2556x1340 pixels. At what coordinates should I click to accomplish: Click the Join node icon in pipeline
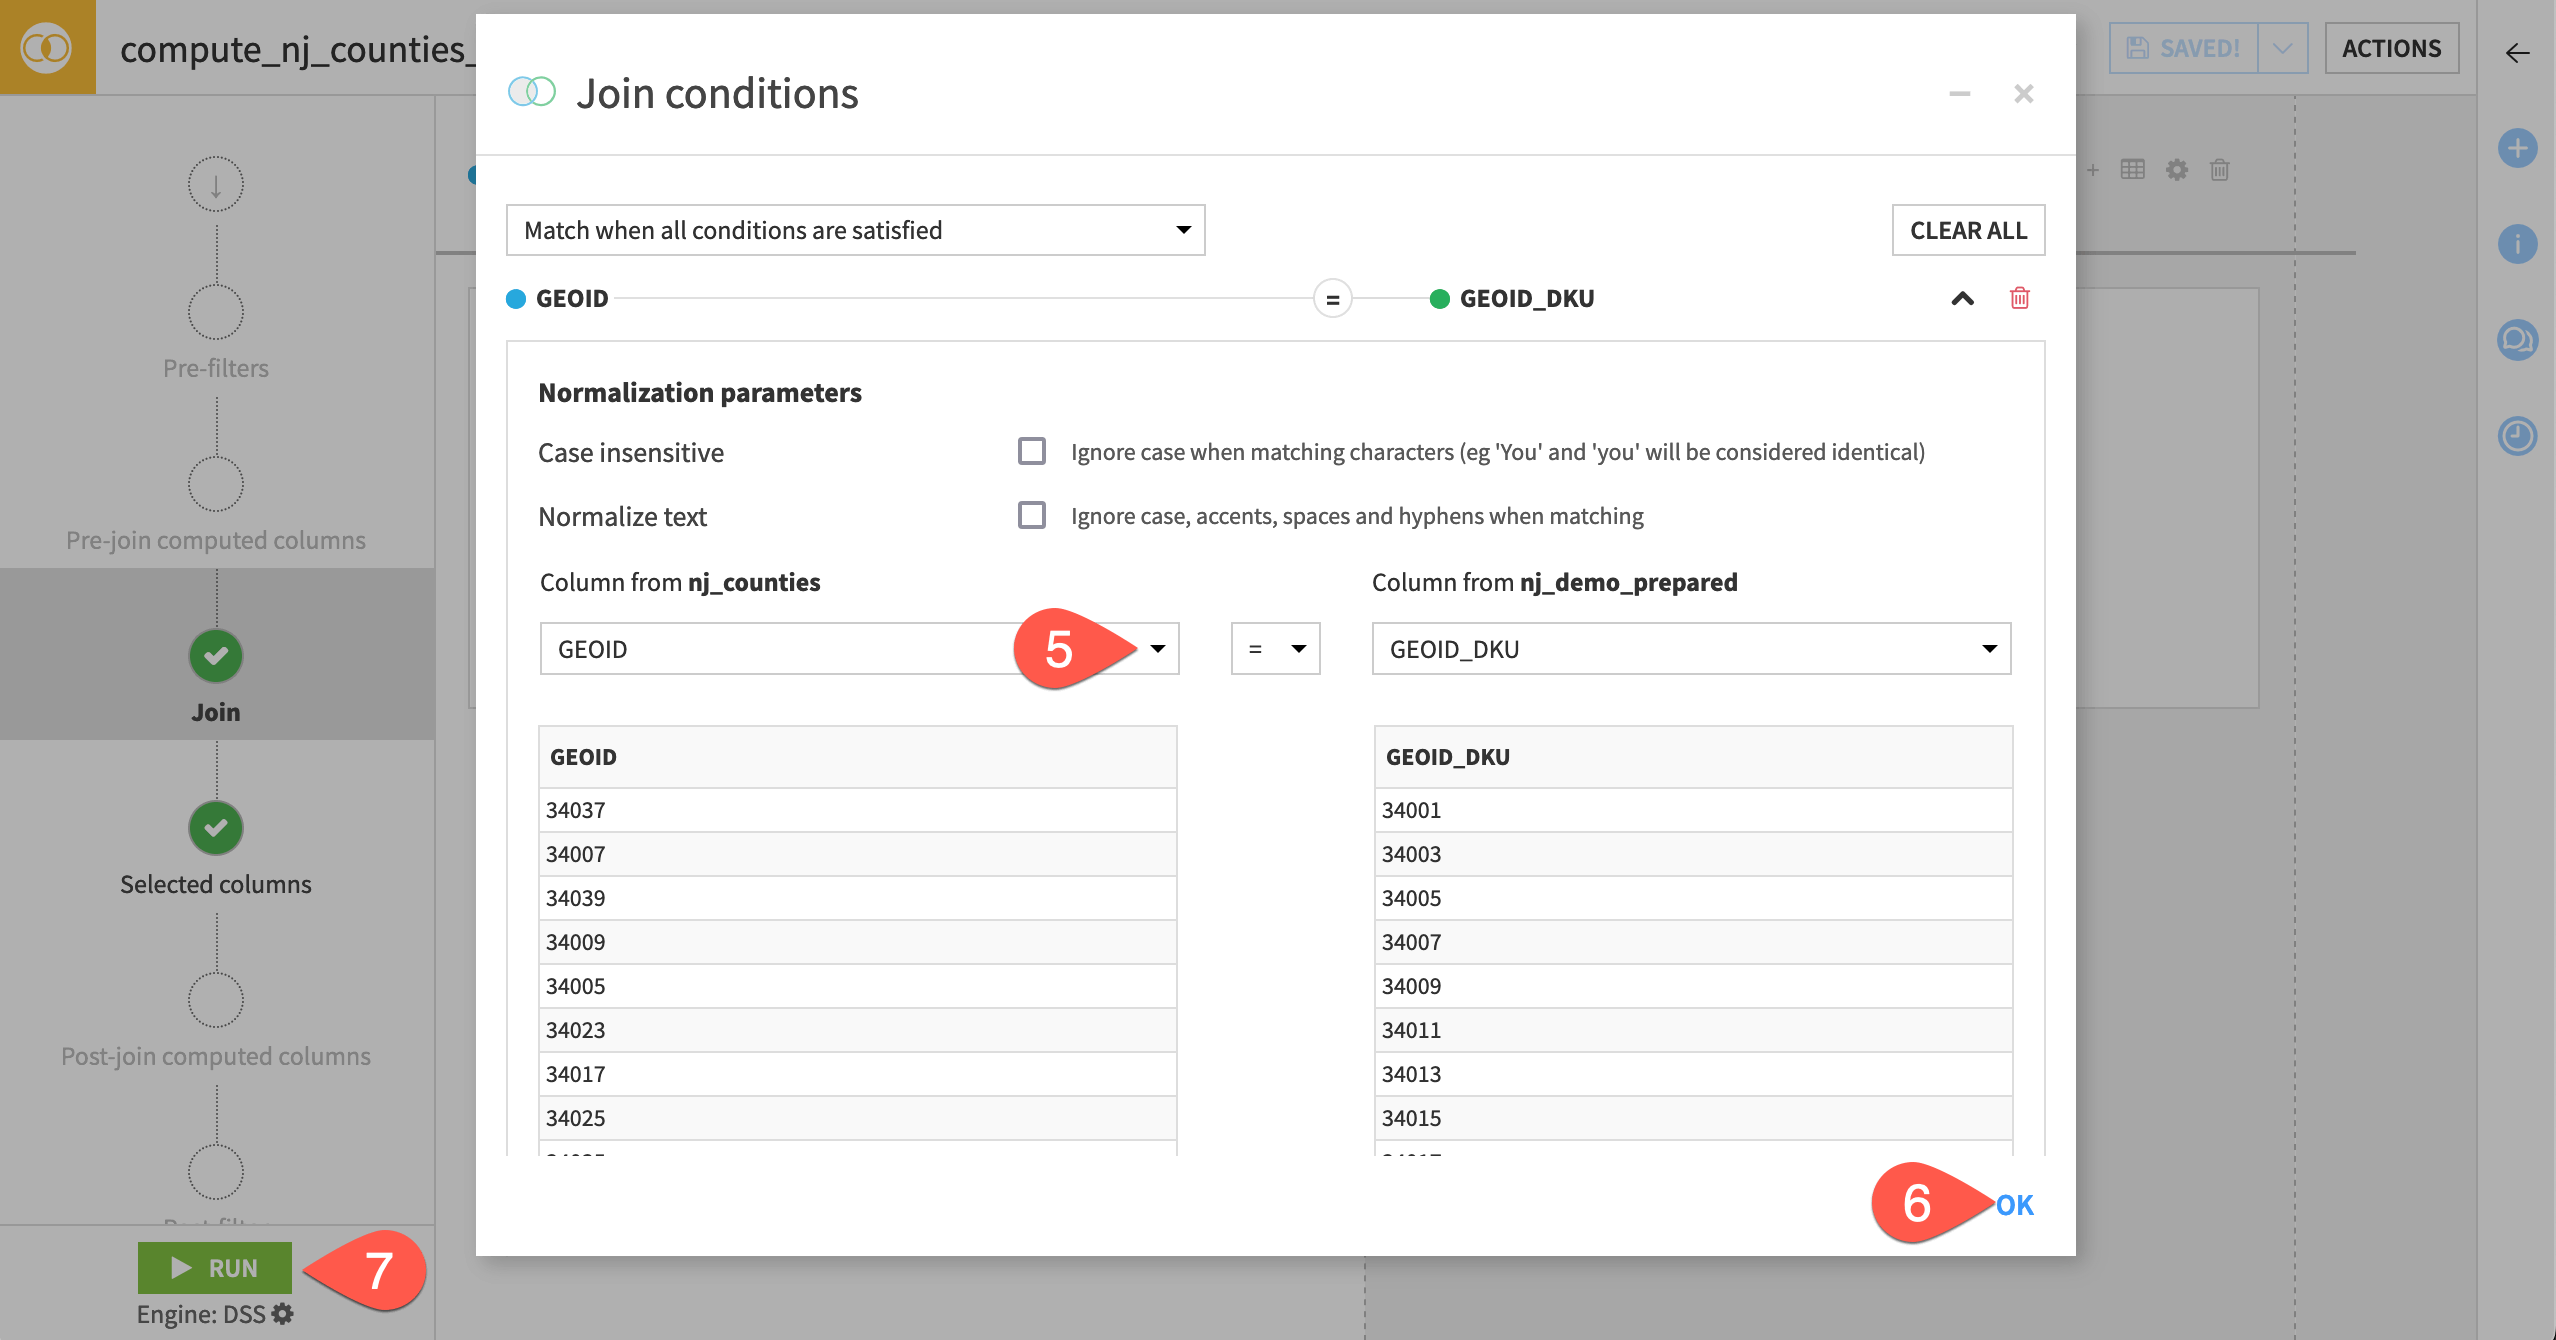215,659
